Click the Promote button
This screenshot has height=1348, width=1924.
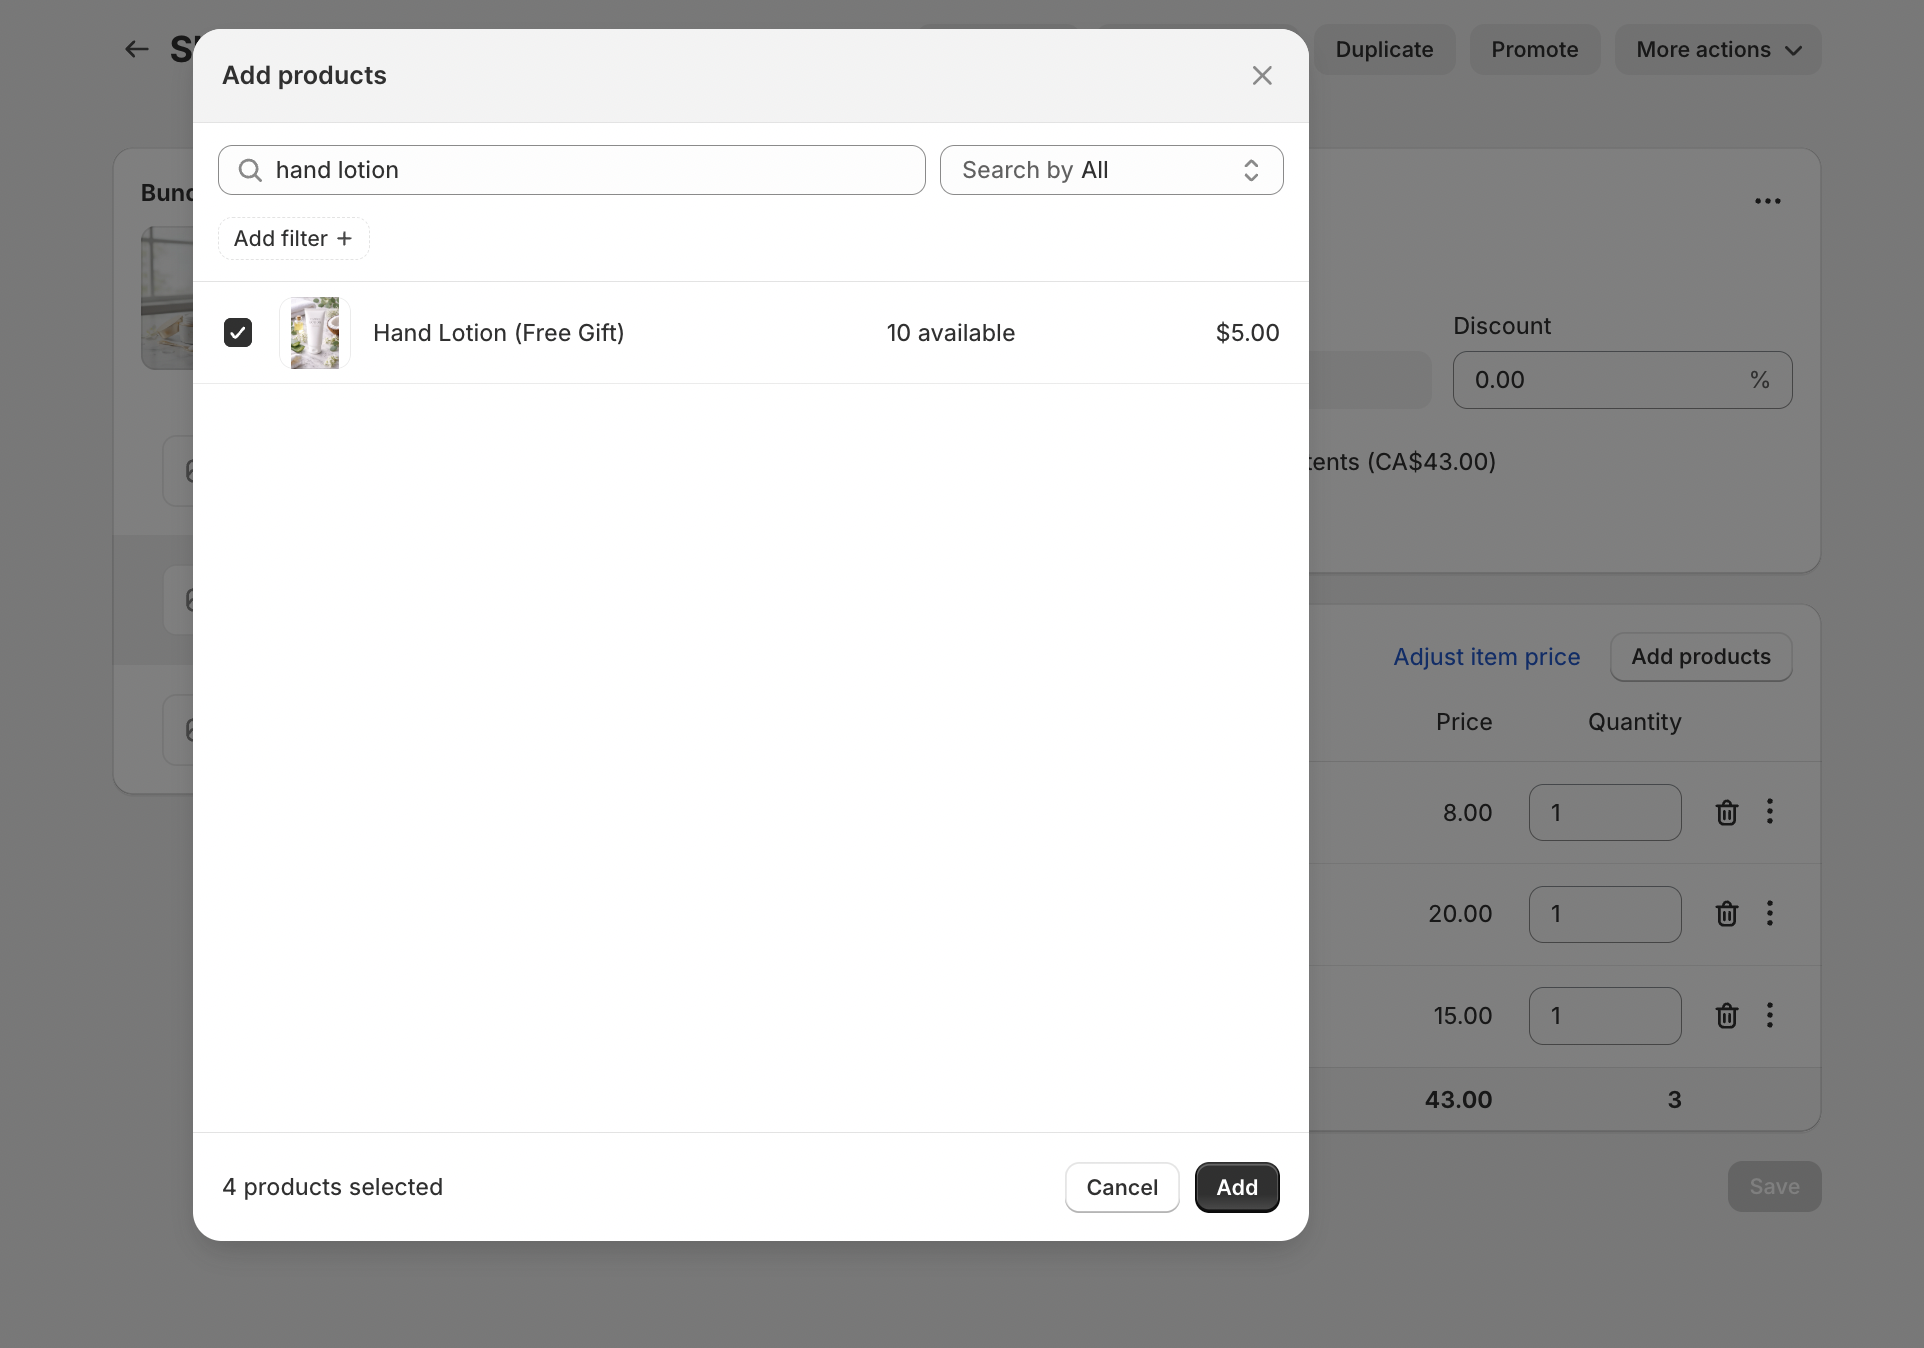point(1534,50)
